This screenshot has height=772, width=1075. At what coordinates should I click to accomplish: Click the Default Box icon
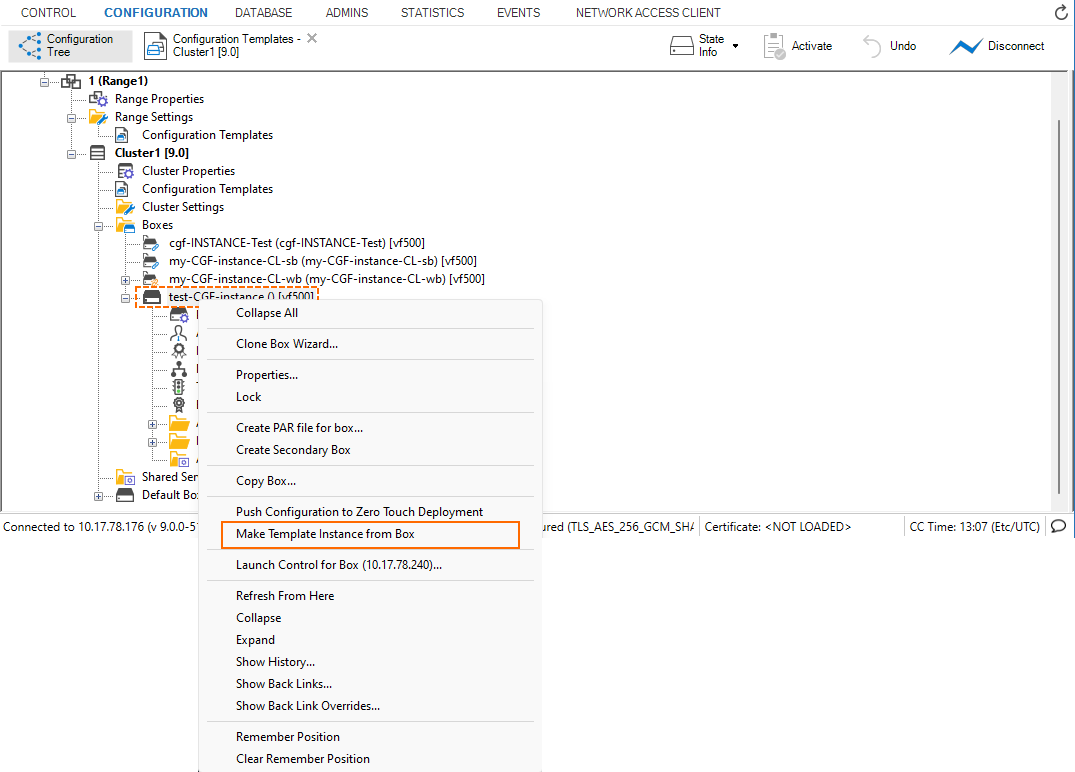pos(125,495)
